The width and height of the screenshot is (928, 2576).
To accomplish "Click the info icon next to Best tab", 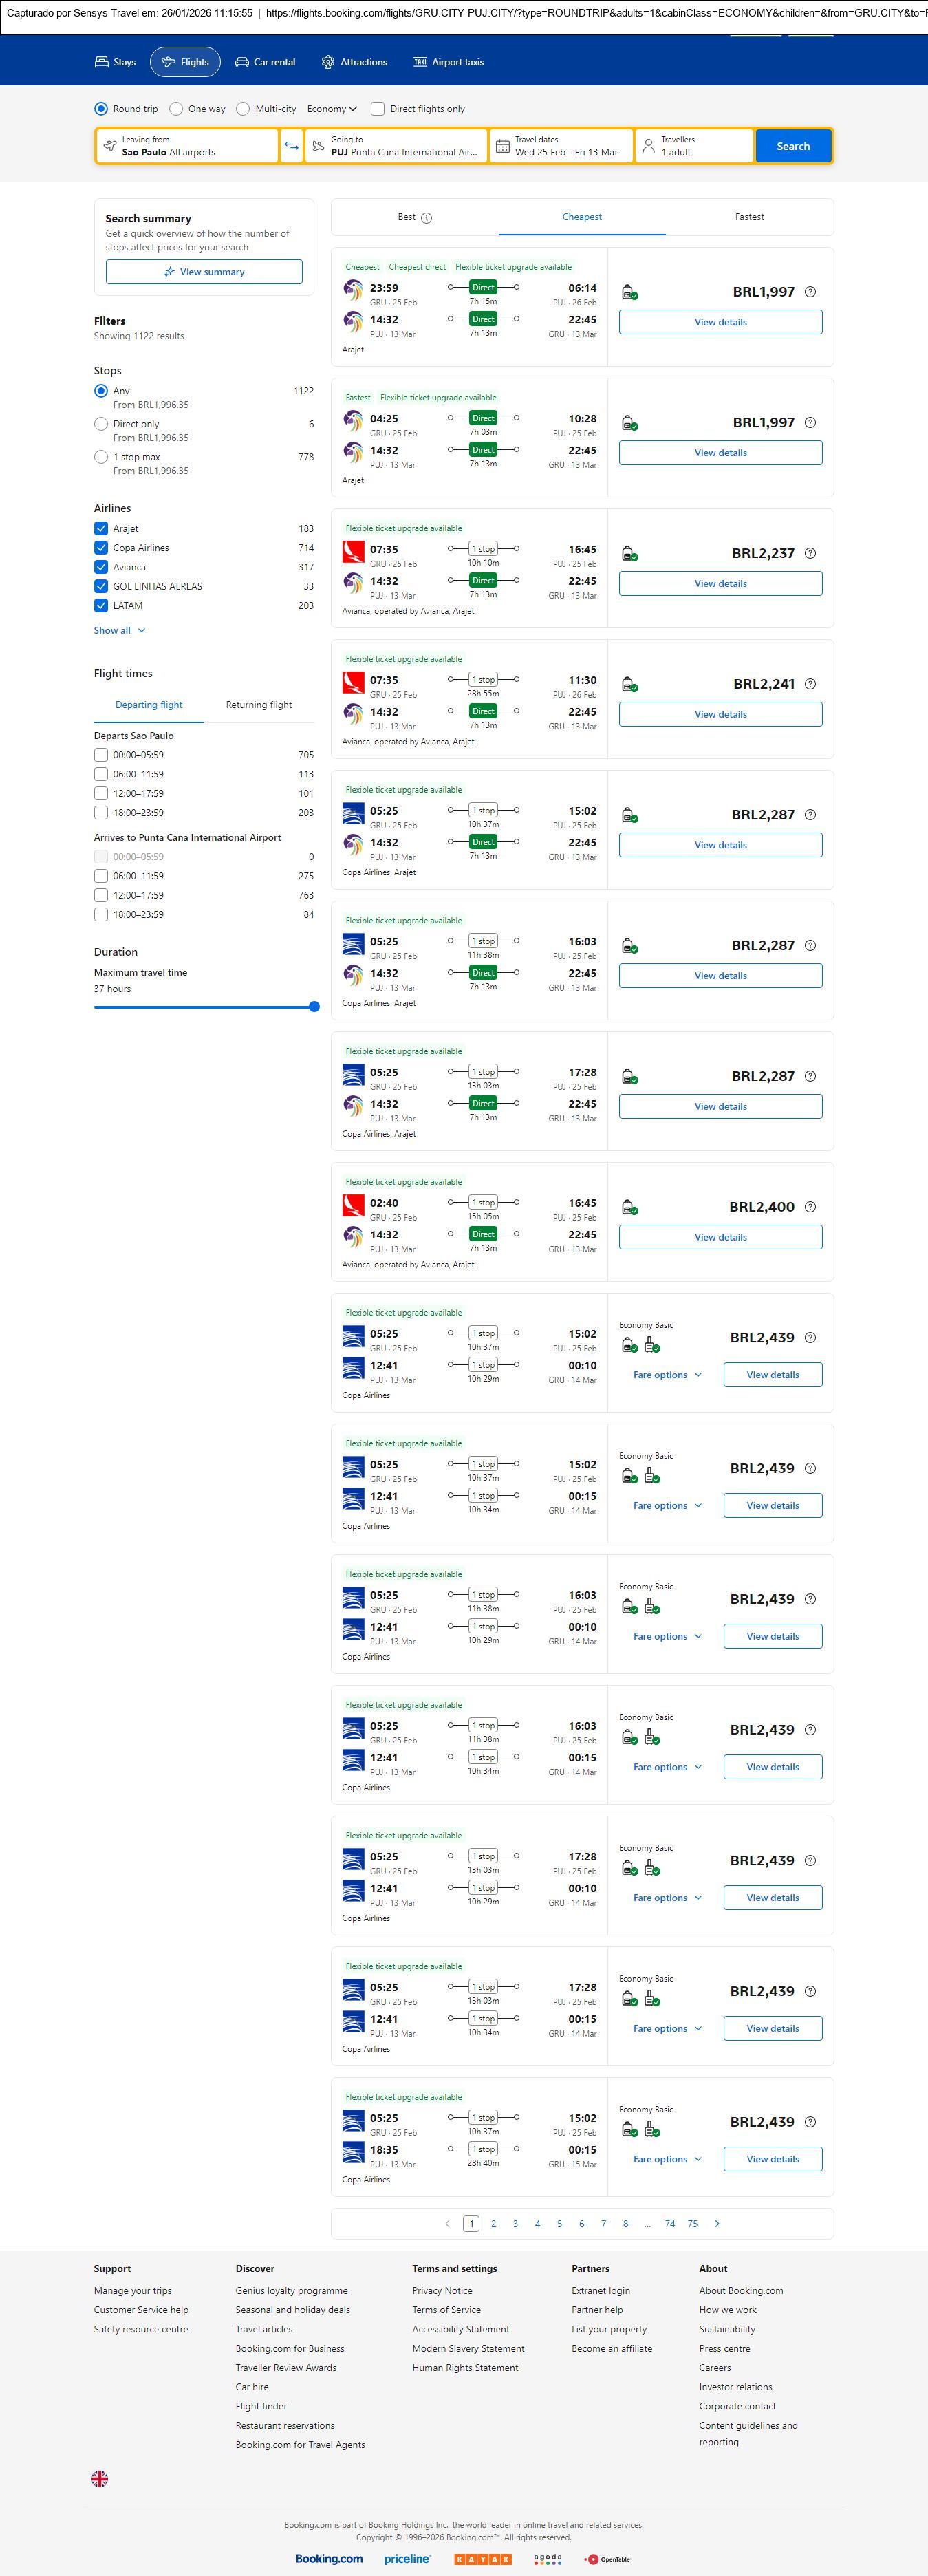I will click(x=426, y=218).
